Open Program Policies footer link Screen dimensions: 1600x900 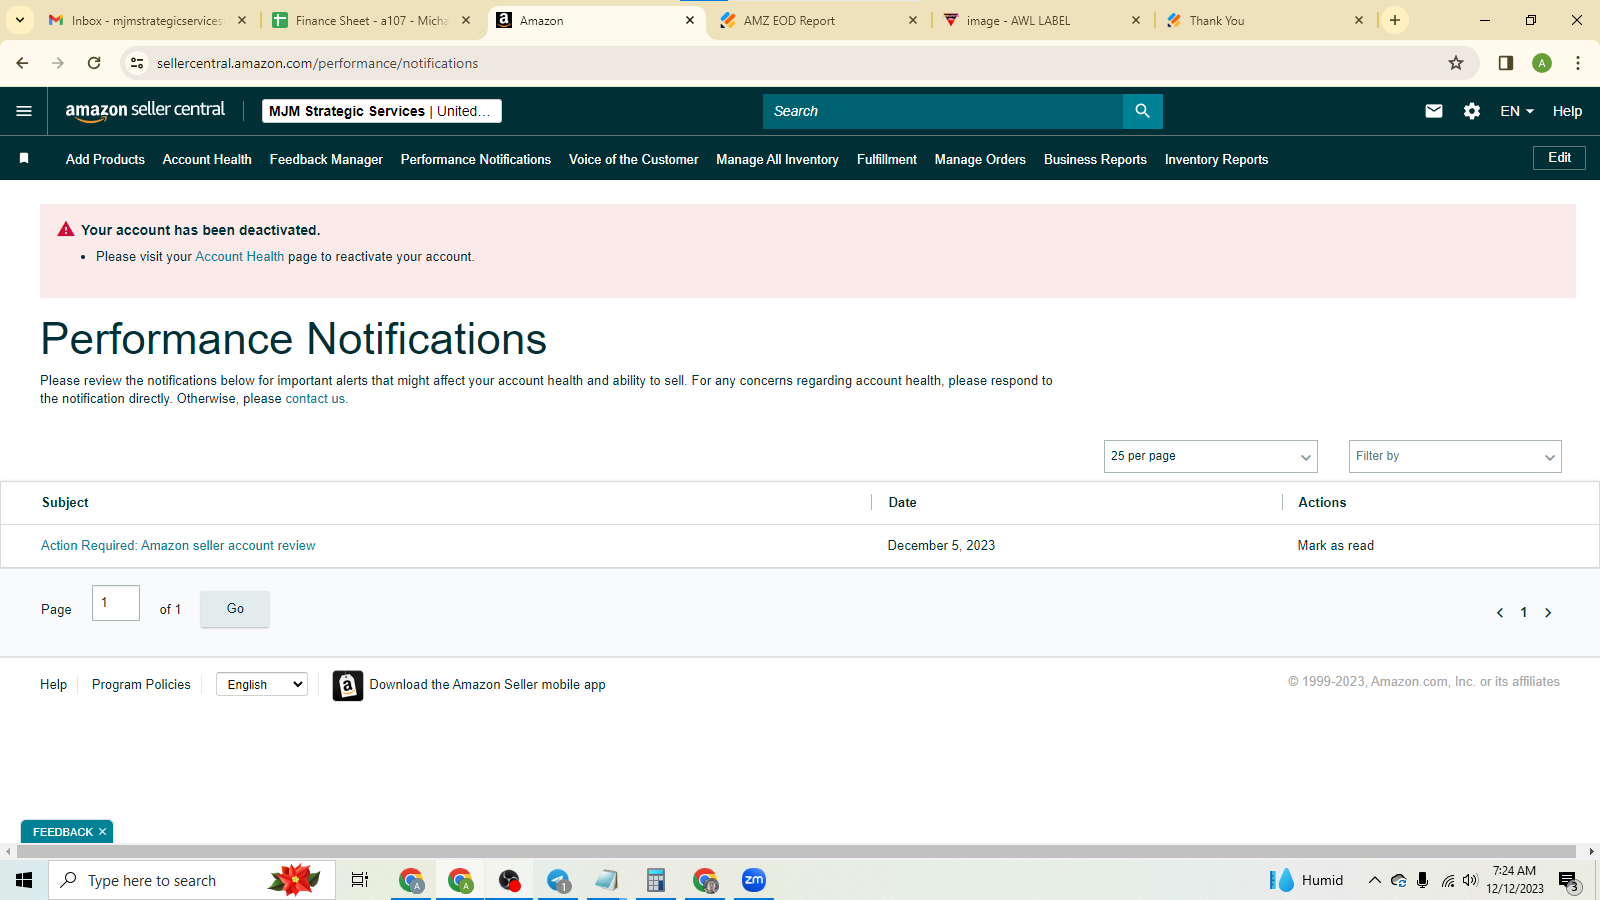click(141, 684)
